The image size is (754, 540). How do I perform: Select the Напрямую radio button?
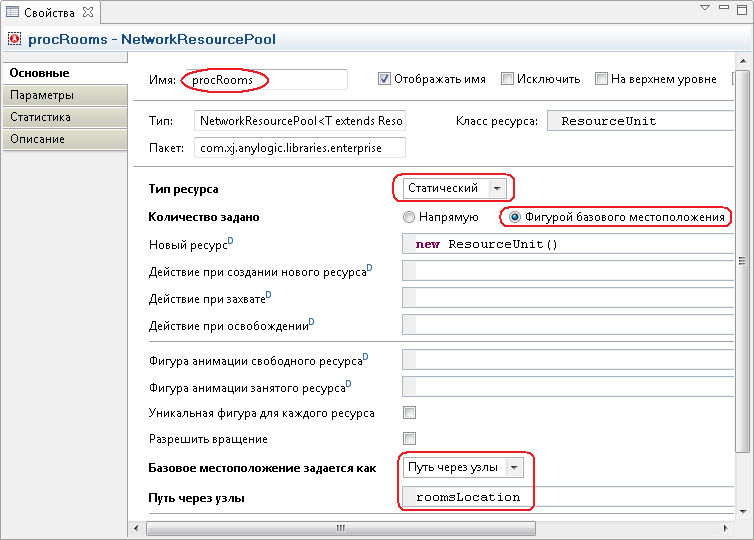(x=408, y=217)
